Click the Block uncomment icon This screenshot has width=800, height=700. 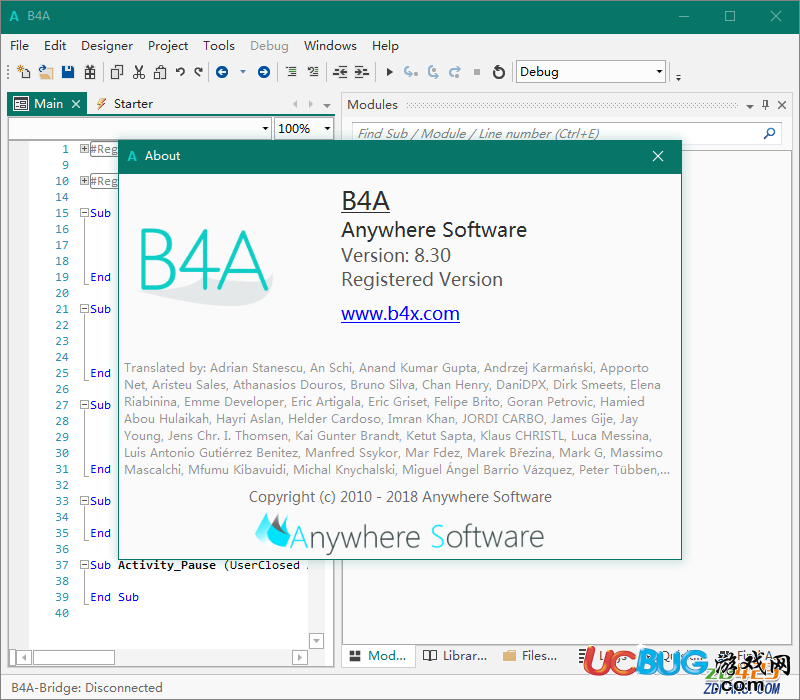(313, 72)
